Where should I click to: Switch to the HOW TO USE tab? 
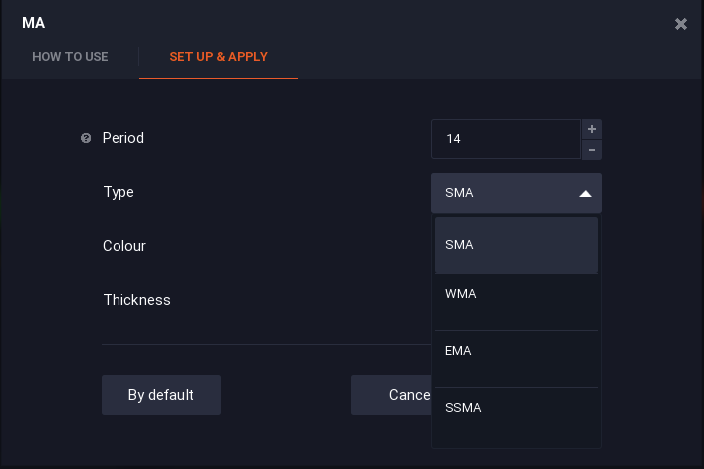coord(70,57)
